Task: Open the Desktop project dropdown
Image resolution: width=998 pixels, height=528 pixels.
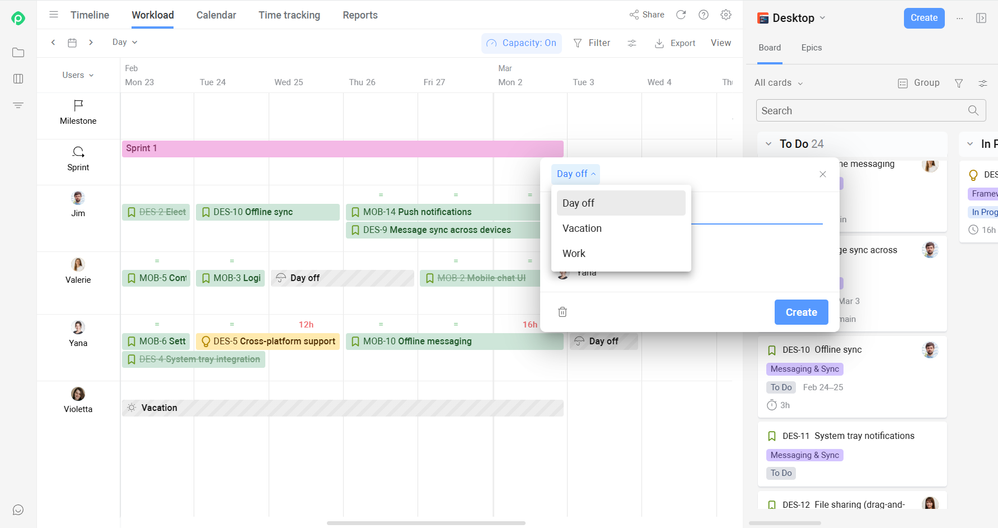Action: [x=791, y=18]
